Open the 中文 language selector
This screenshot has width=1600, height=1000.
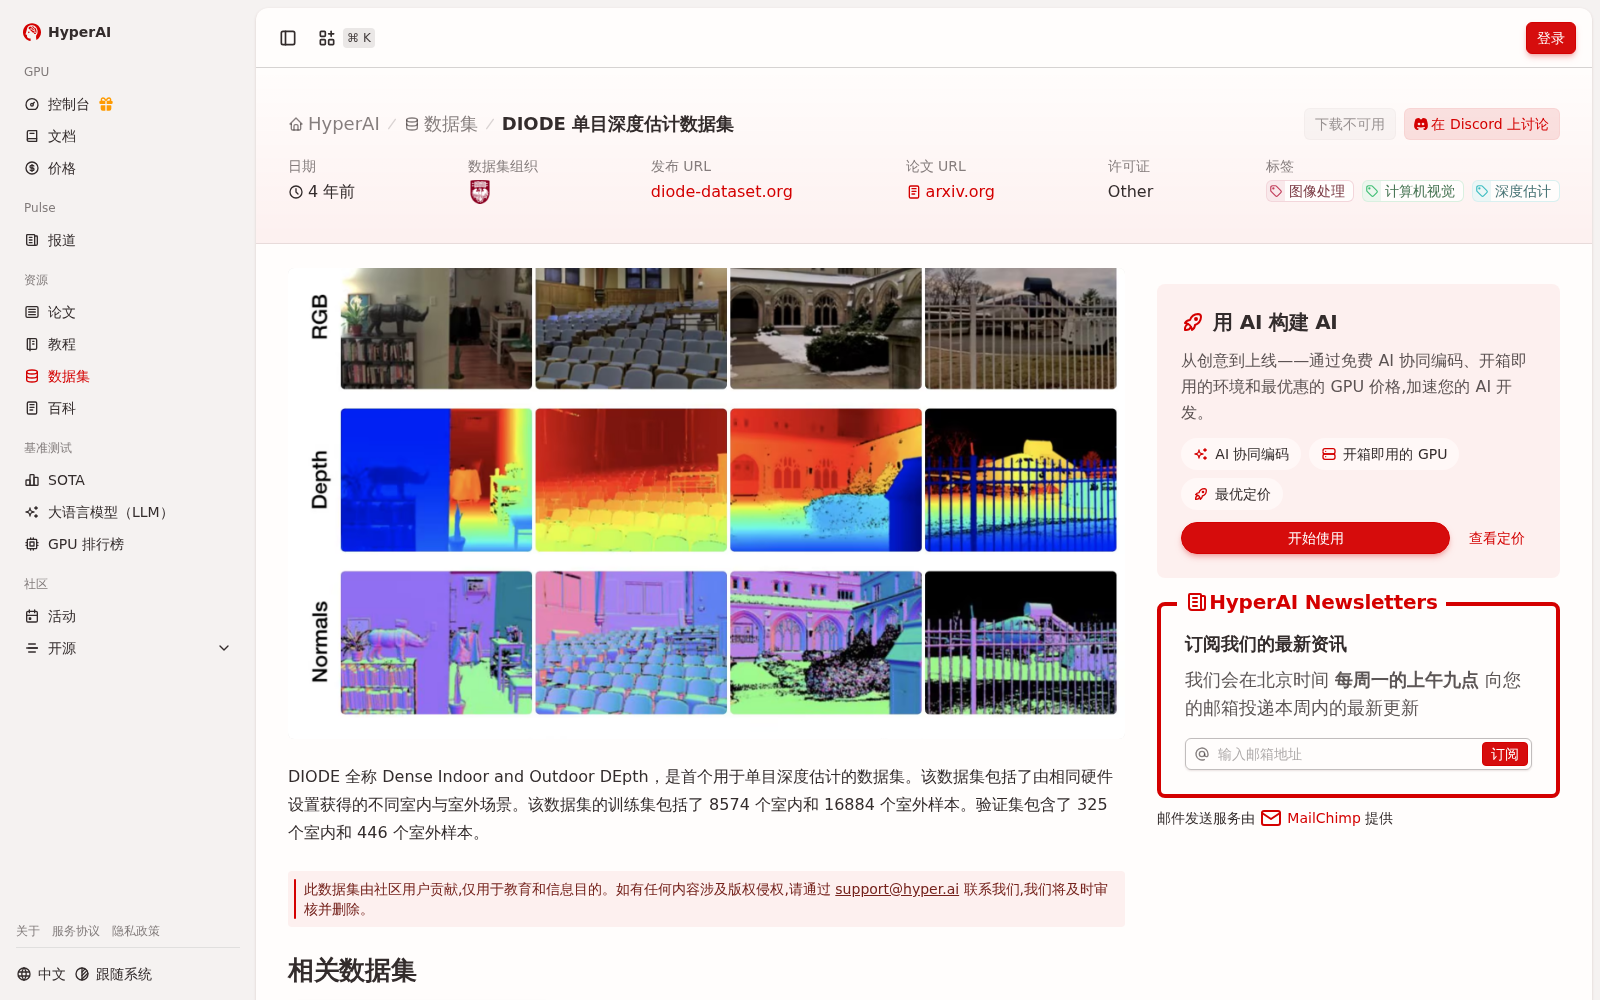[x=41, y=974]
